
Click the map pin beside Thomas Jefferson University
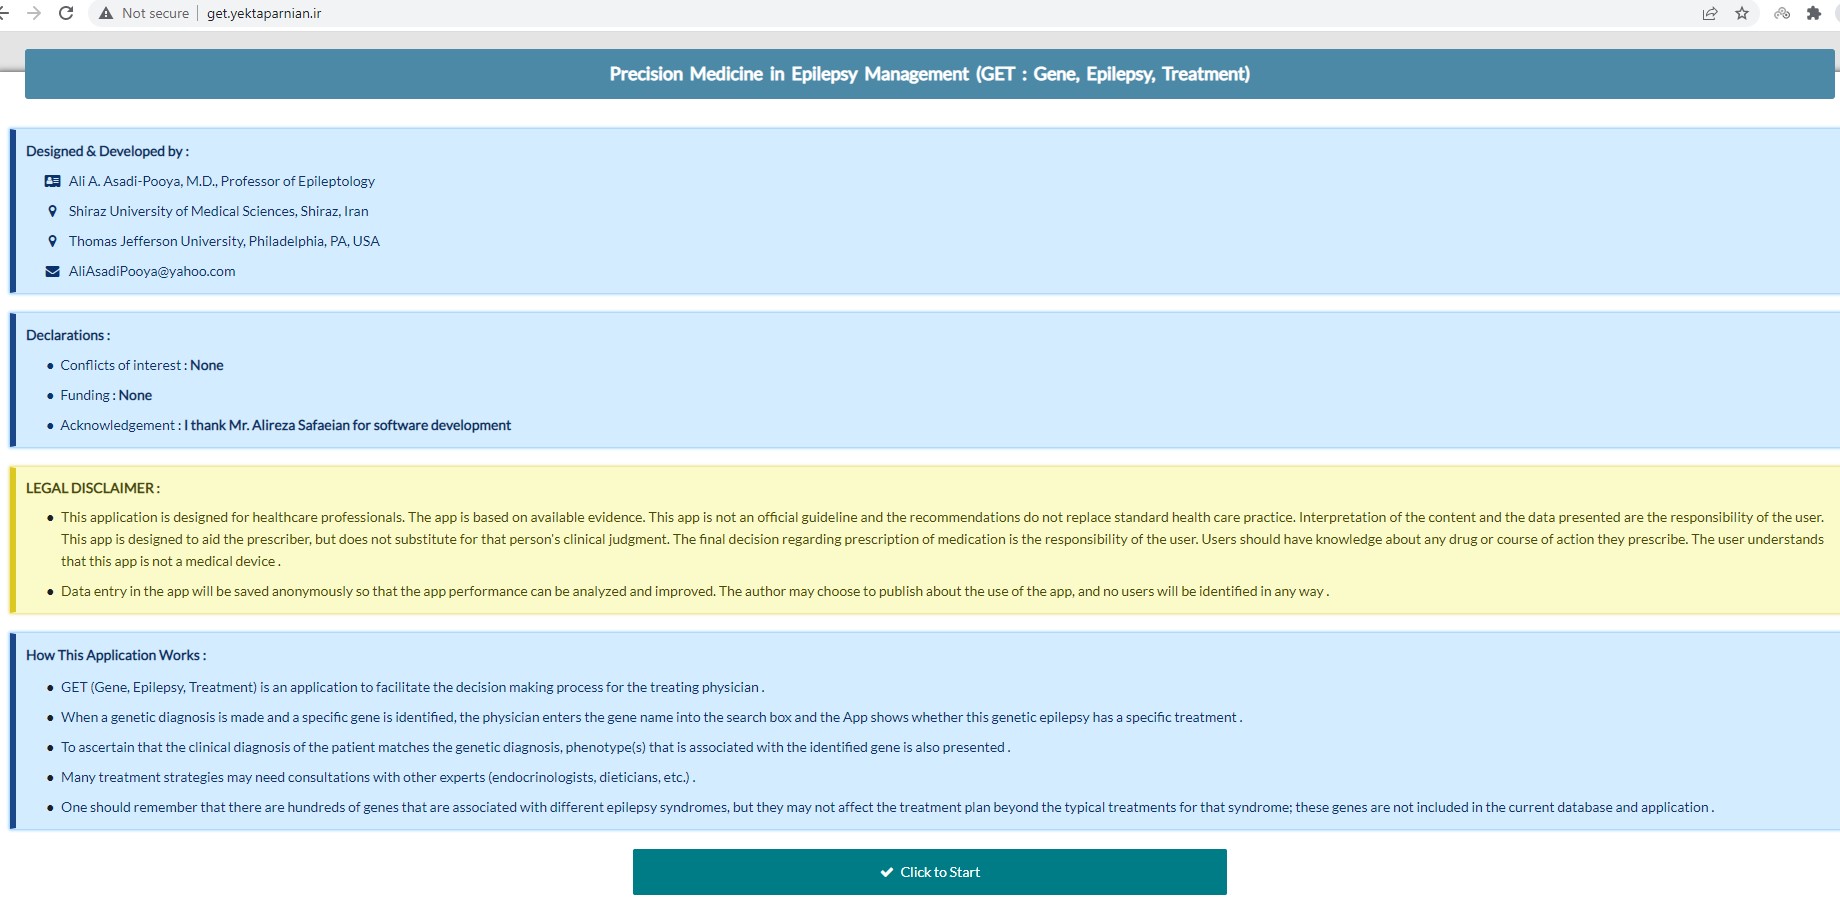53,241
